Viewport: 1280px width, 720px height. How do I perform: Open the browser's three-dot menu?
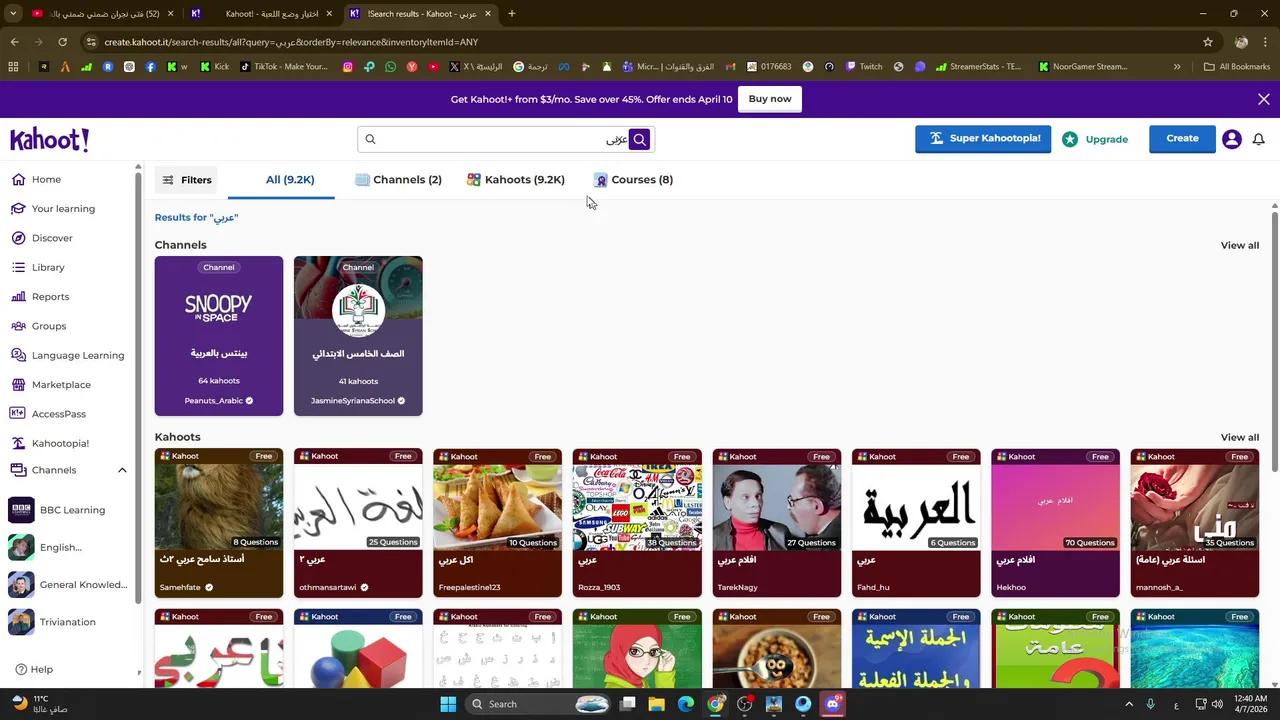[1266, 42]
